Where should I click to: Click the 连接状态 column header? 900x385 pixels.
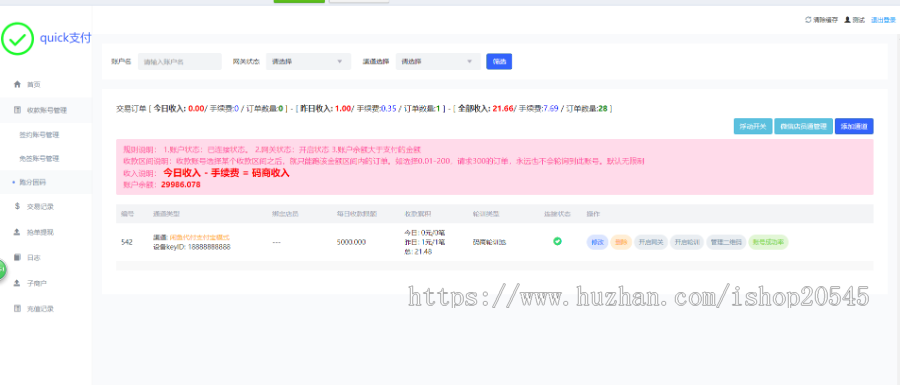coord(557,214)
